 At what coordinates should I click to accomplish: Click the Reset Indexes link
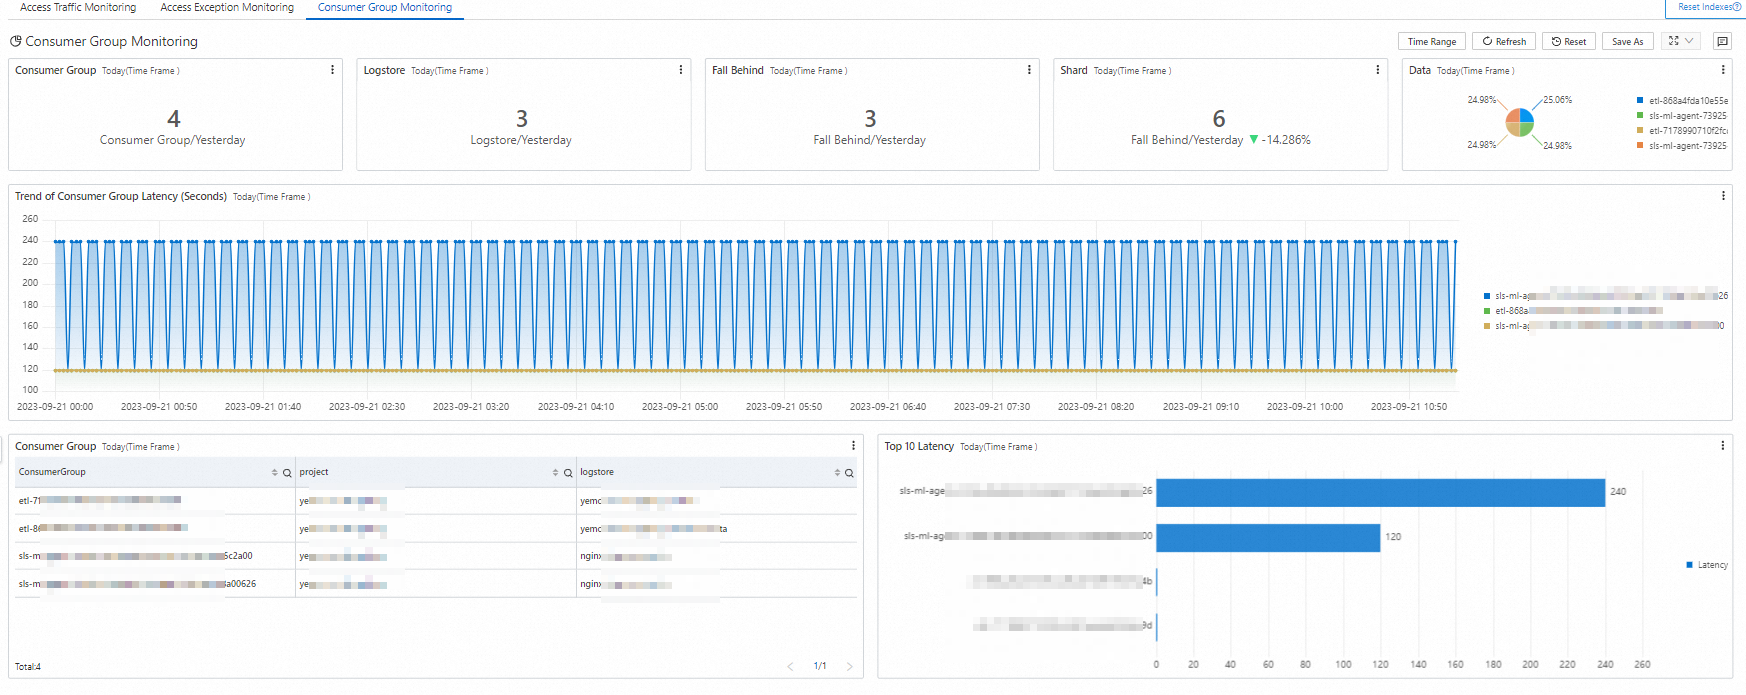tap(1704, 7)
